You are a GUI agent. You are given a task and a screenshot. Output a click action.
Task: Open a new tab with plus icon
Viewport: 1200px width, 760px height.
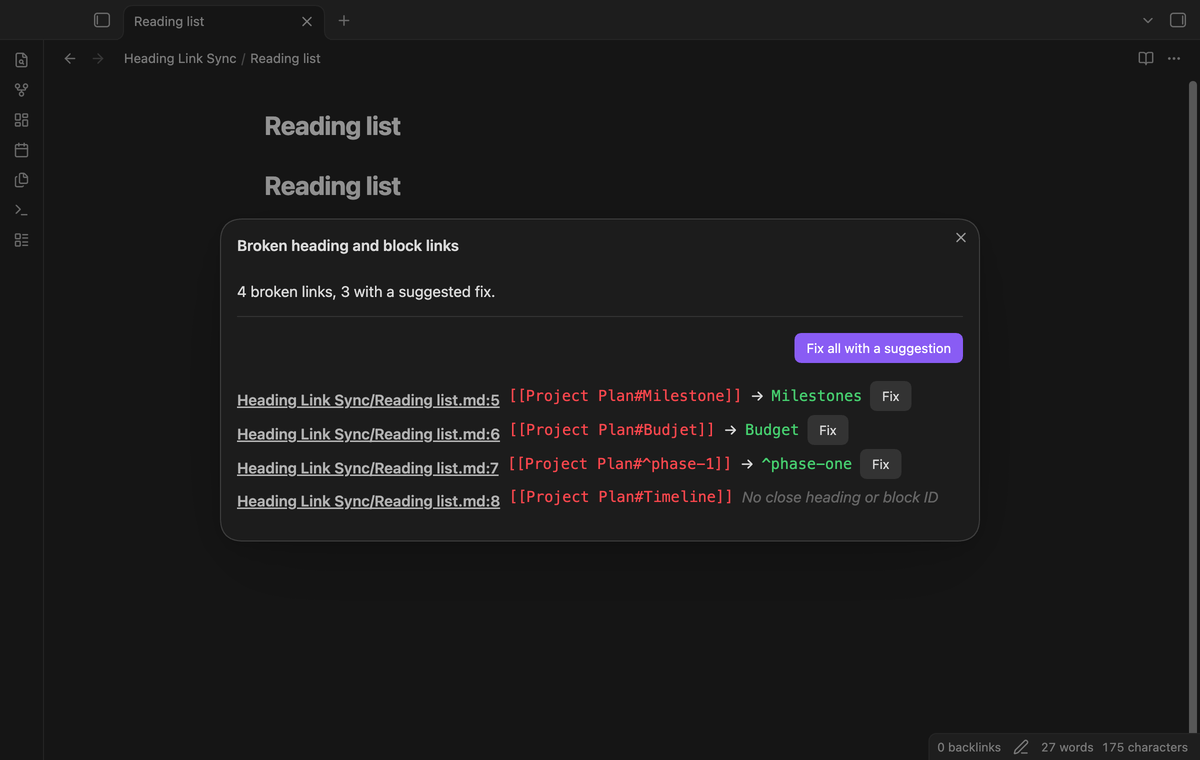click(x=344, y=20)
